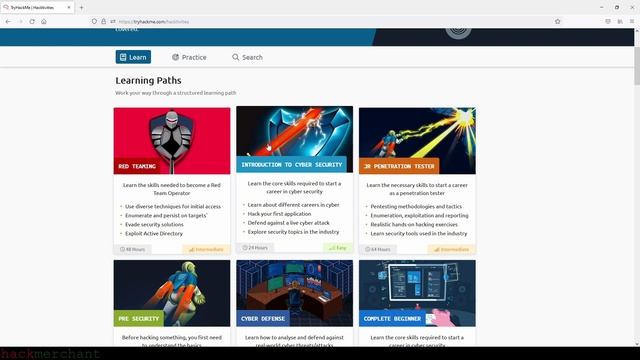The height and width of the screenshot is (360, 640).
Task: Click the RED TEAMING label
Action: coord(137,166)
